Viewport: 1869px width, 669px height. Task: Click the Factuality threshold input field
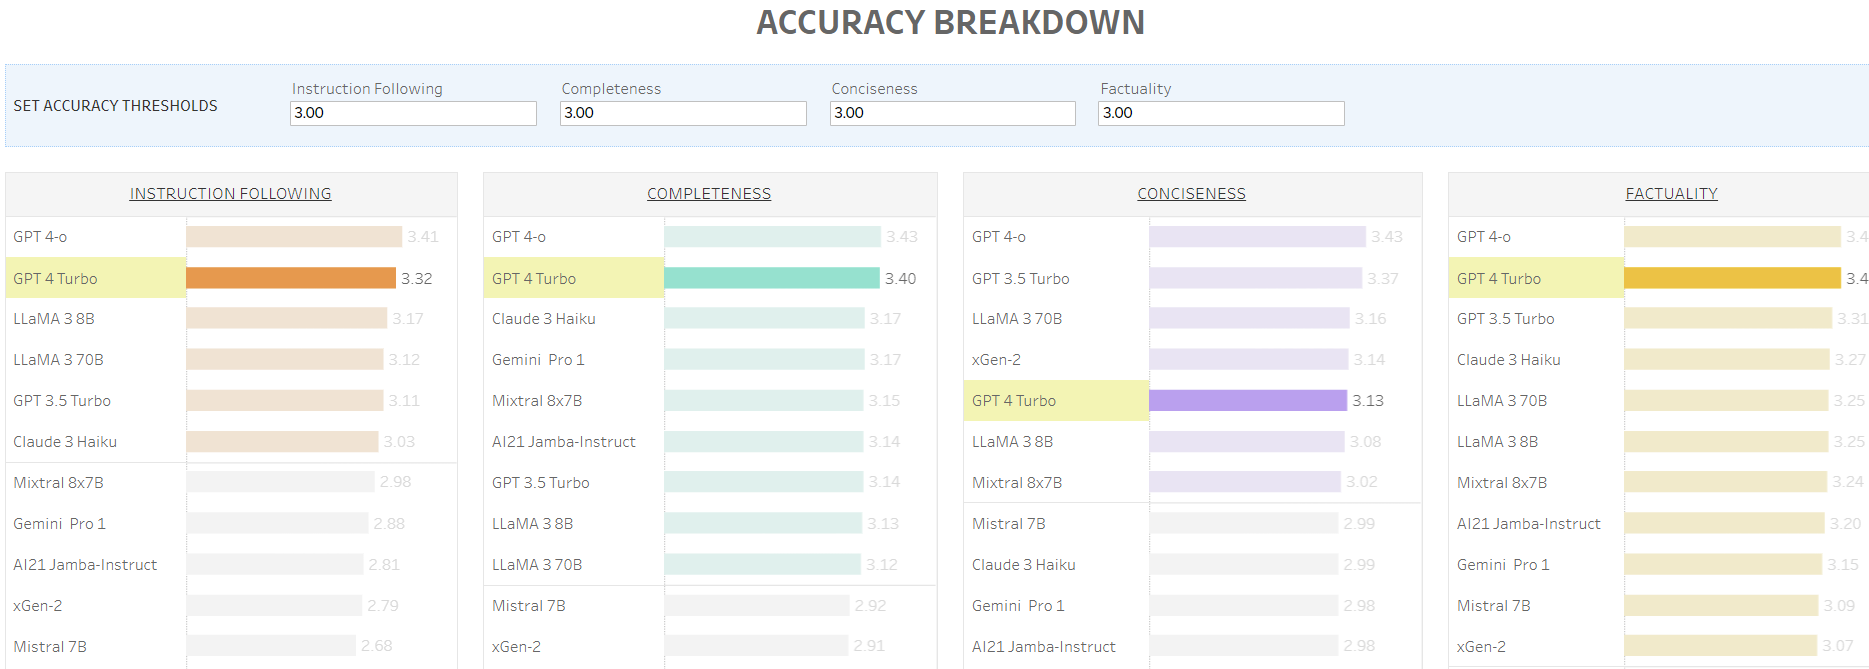point(1221,113)
